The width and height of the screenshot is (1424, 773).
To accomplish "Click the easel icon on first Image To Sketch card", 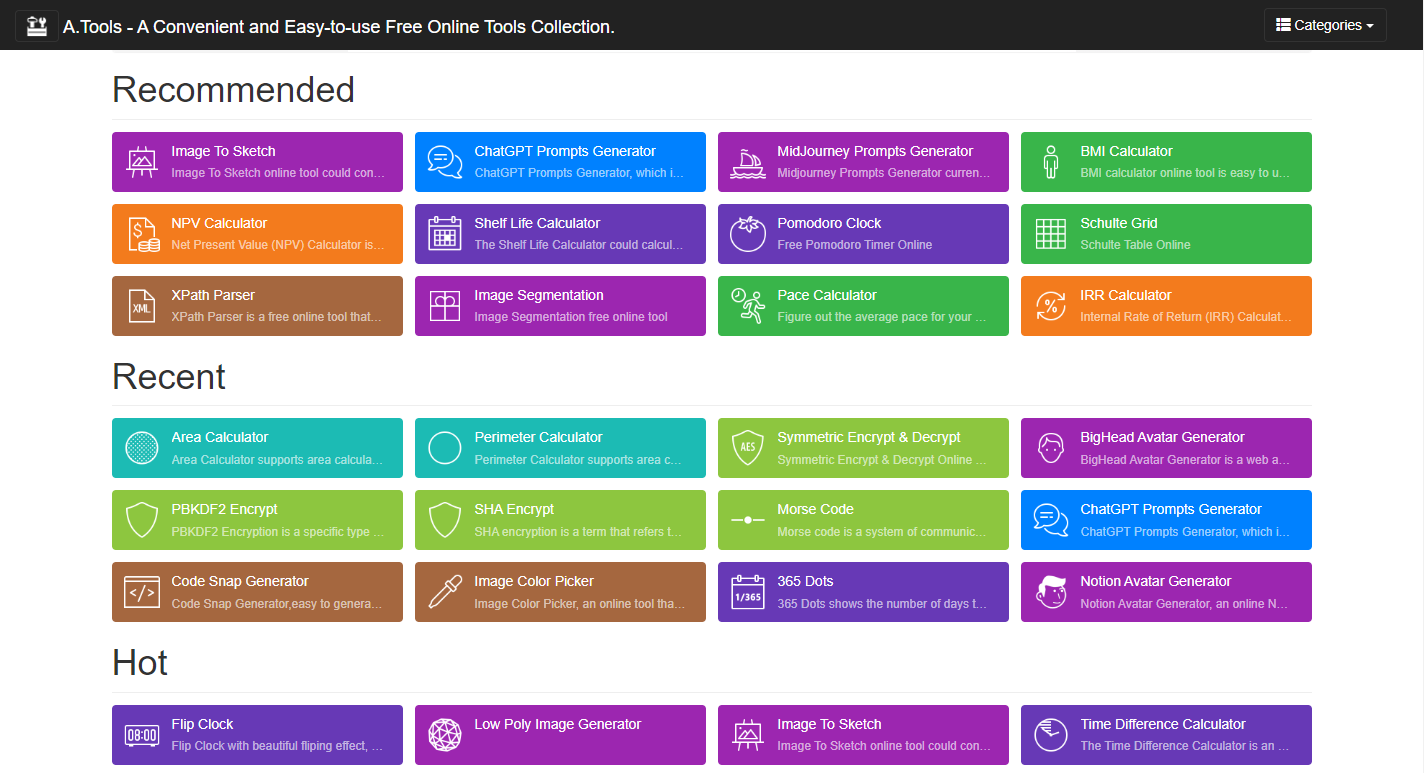I will (x=142, y=162).
